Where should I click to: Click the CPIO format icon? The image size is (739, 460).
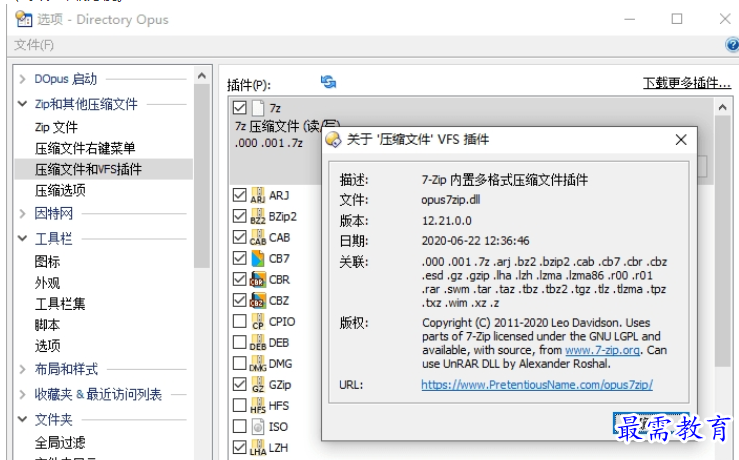(258, 321)
